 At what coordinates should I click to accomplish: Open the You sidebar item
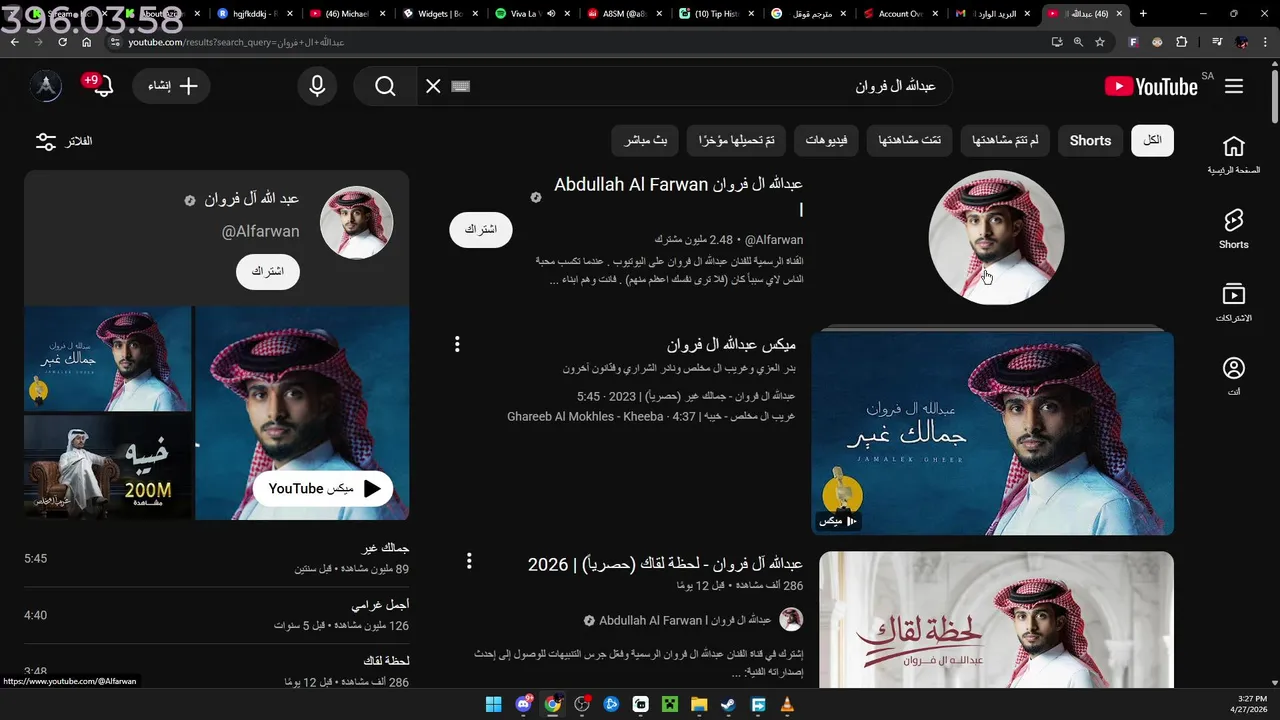(1233, 376)
